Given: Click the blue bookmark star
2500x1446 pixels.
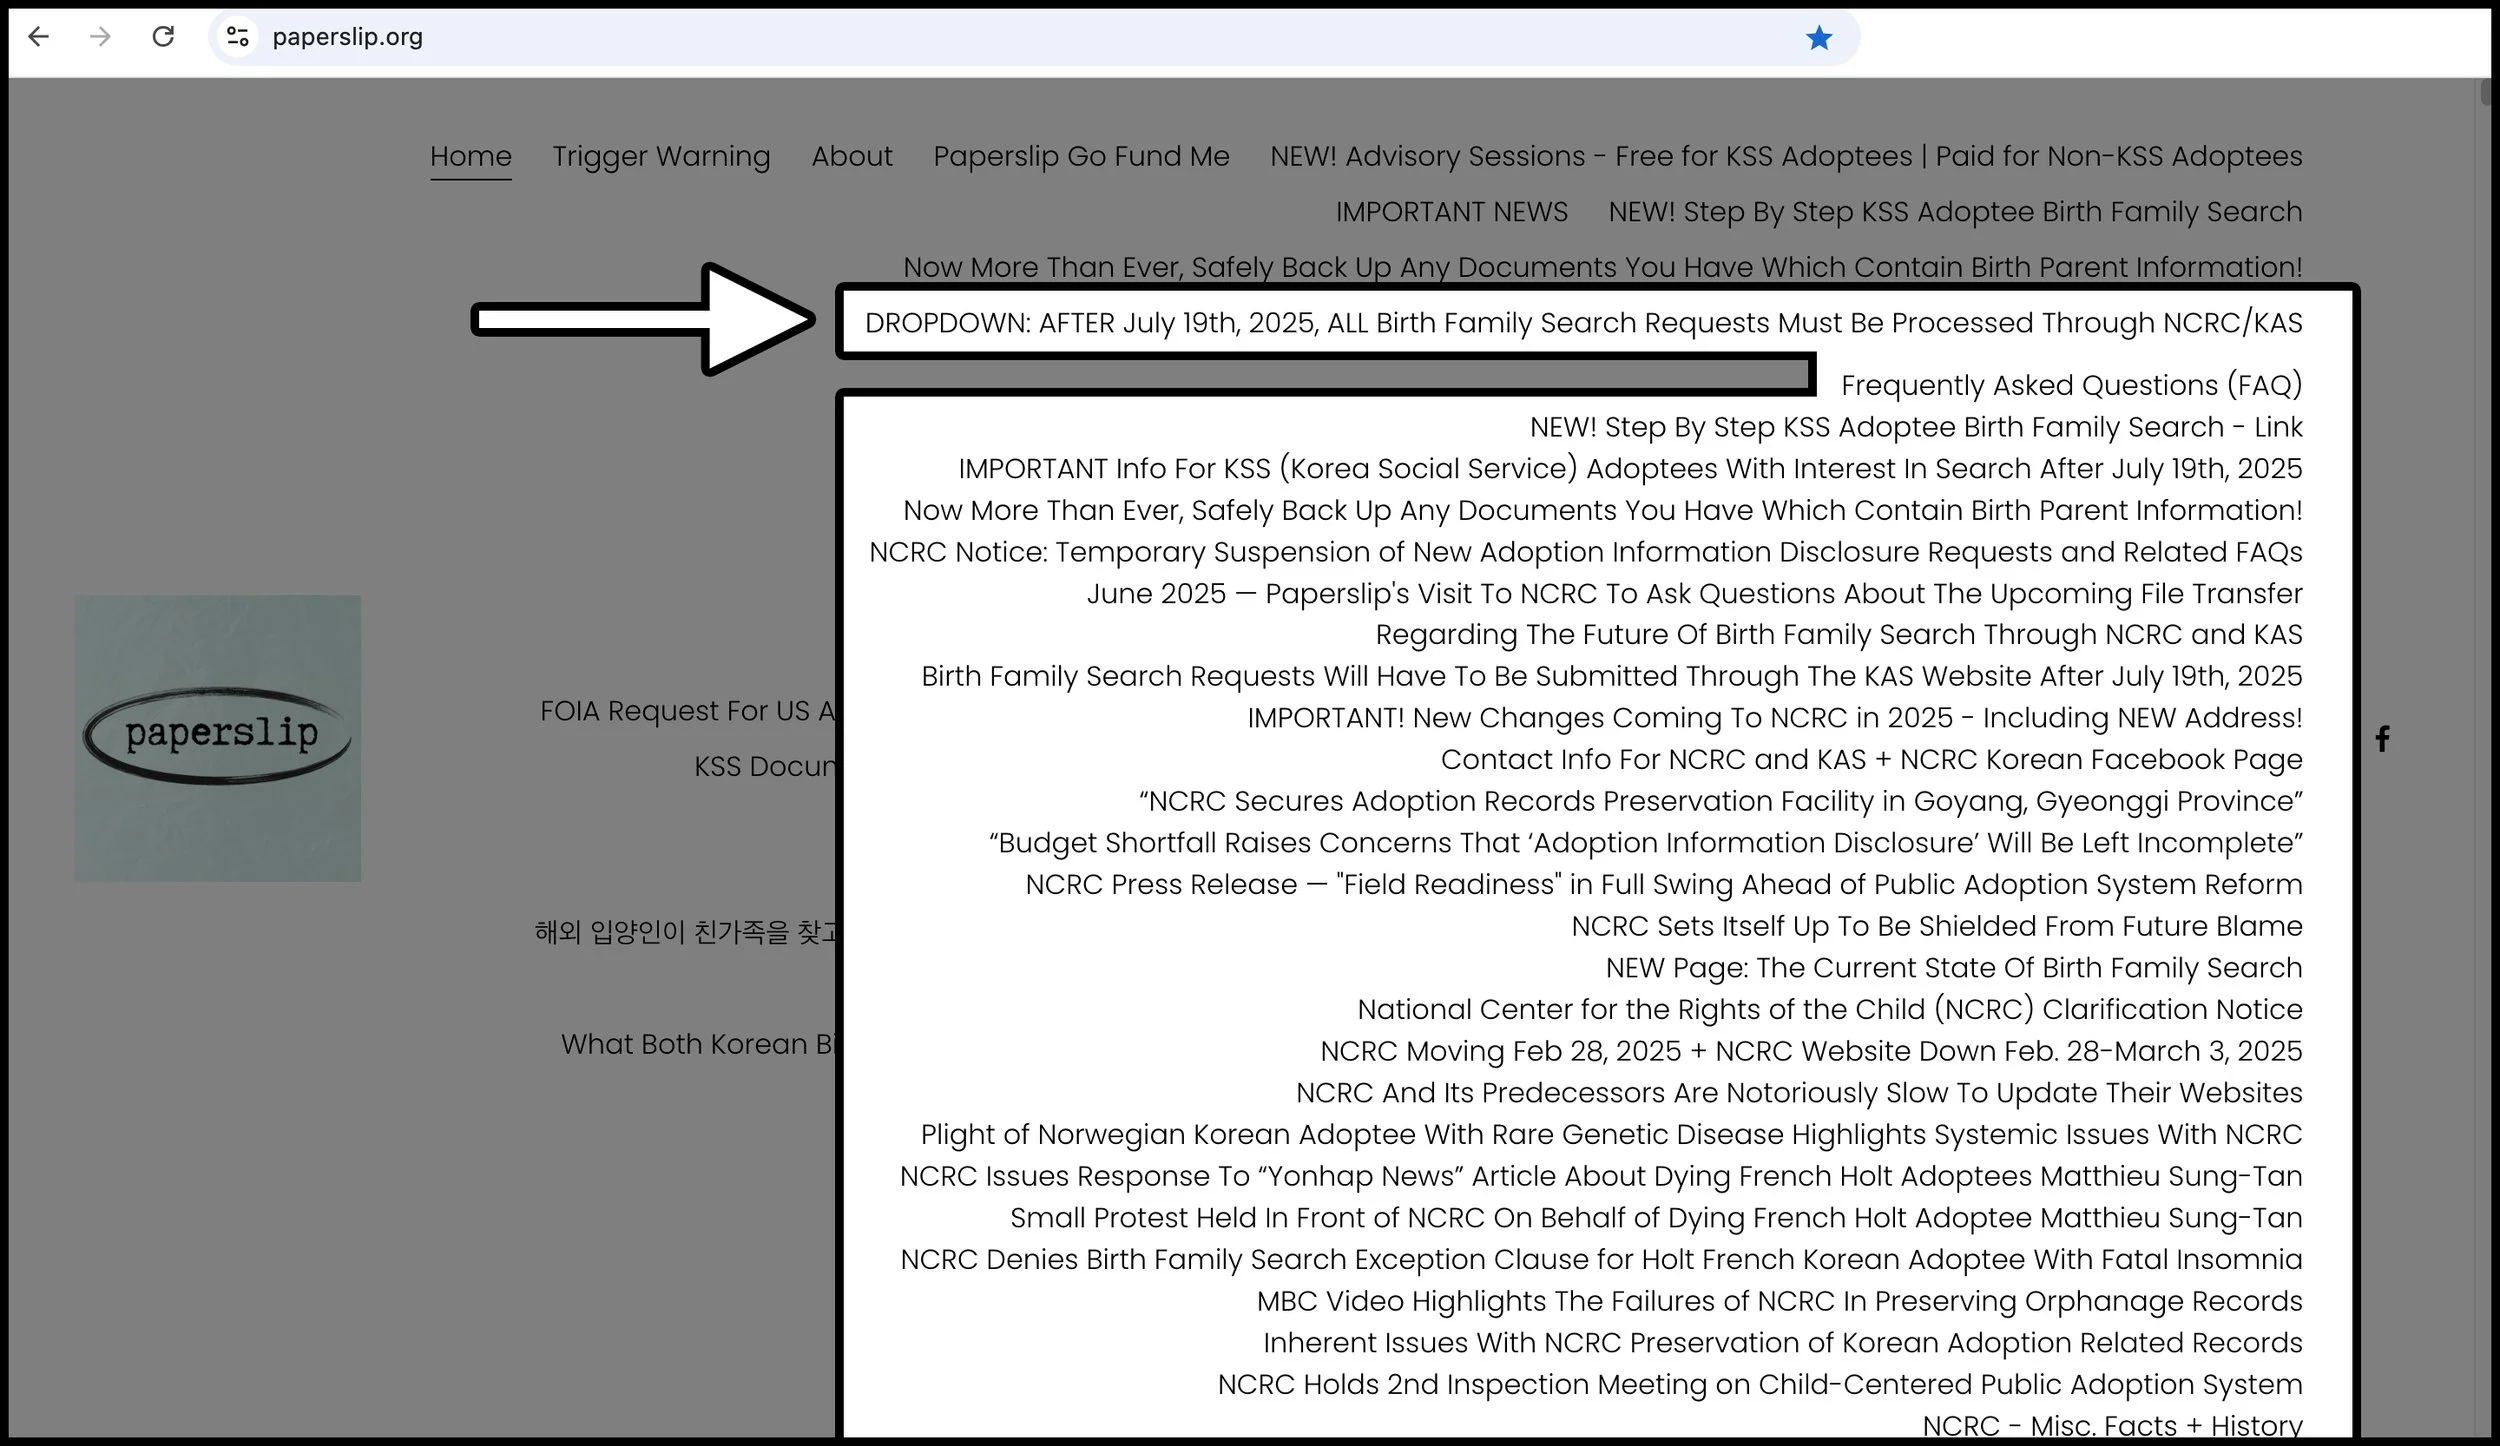Looking at the screenshot, I should (1819, 38).
